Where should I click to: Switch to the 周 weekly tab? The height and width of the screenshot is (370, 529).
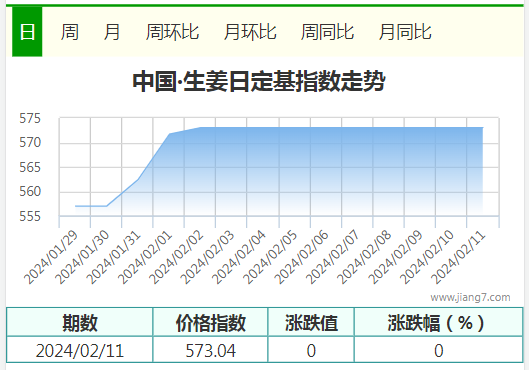pyautogui.click(x=69, y=32)
